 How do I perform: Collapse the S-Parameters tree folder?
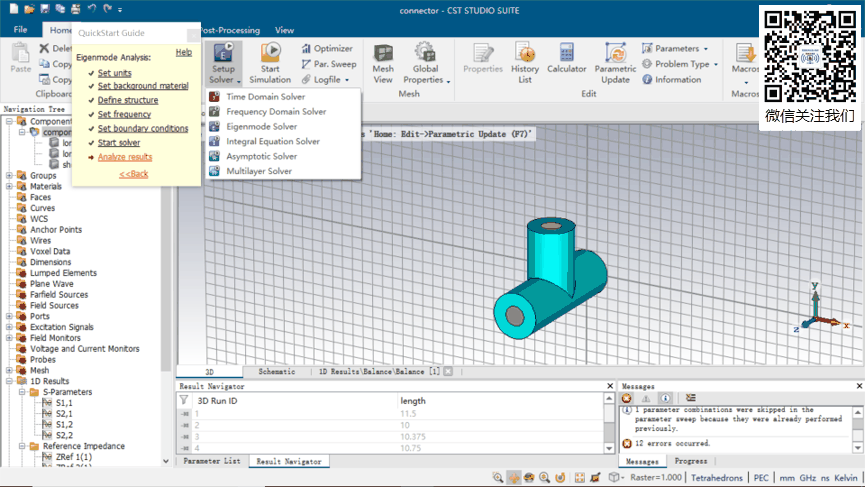[x=21, y=392]
